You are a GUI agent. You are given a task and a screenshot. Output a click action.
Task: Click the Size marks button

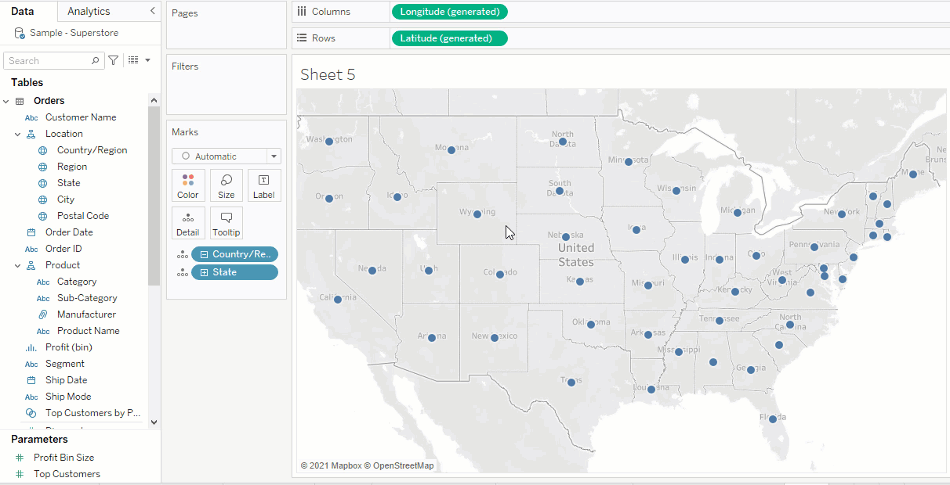tap(226, 185)
